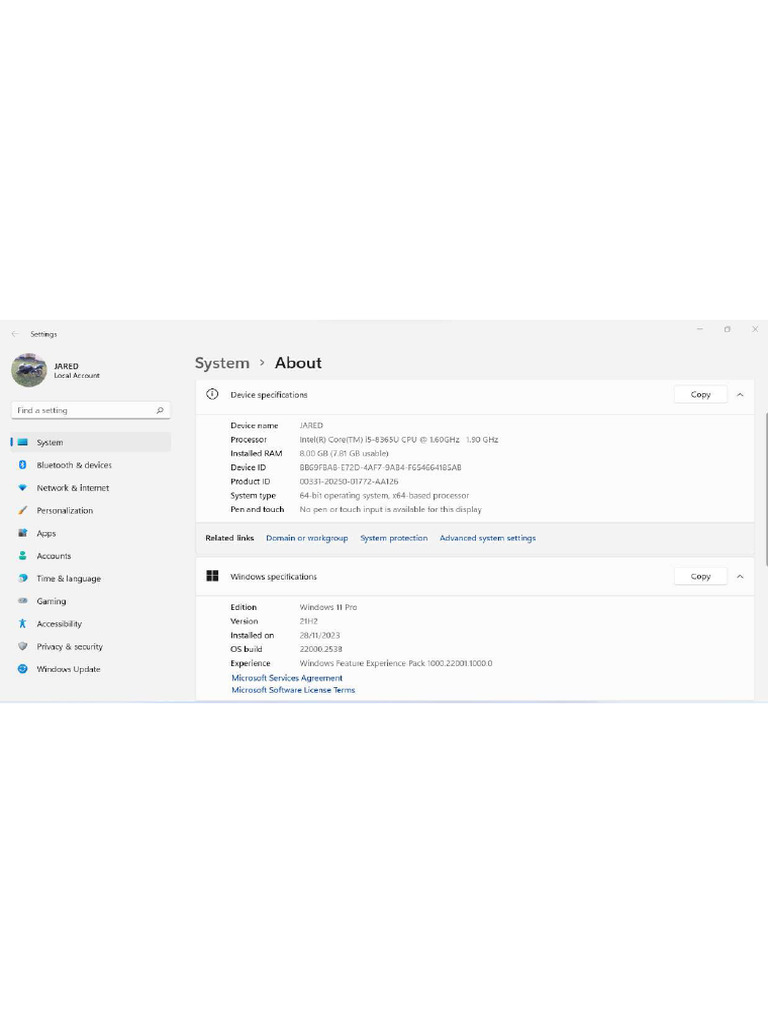Open Domain or workgroup link
The width and height of the screenshot is (768, 1024).
pos(307,538)
